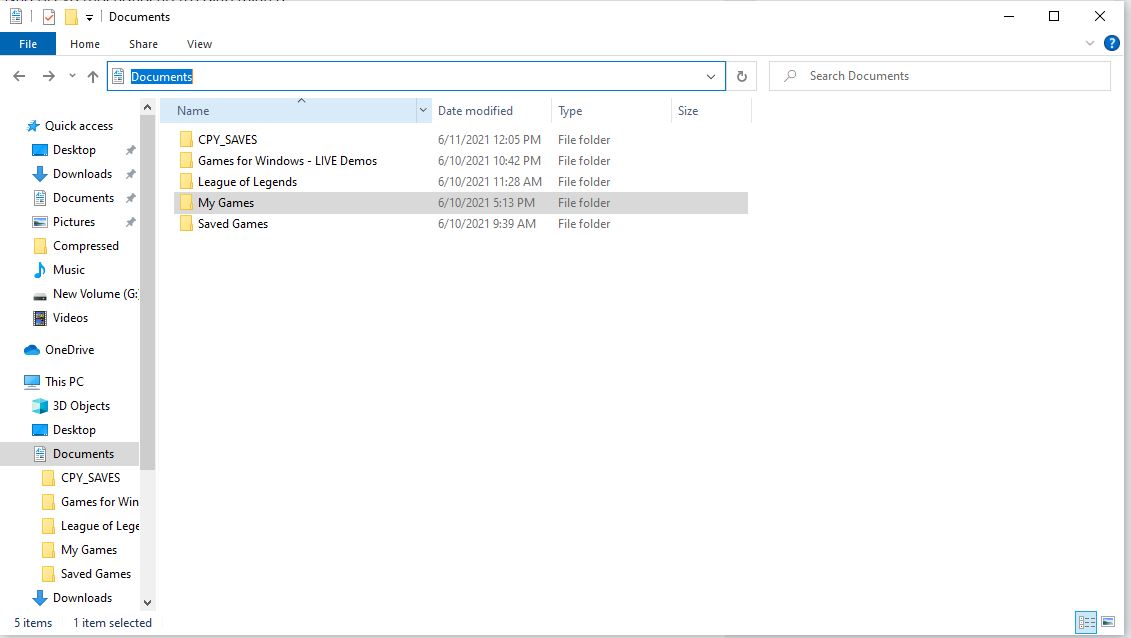Sort by Date modified column
This screenshot has height=638, width=1131.
click(475, 111)
